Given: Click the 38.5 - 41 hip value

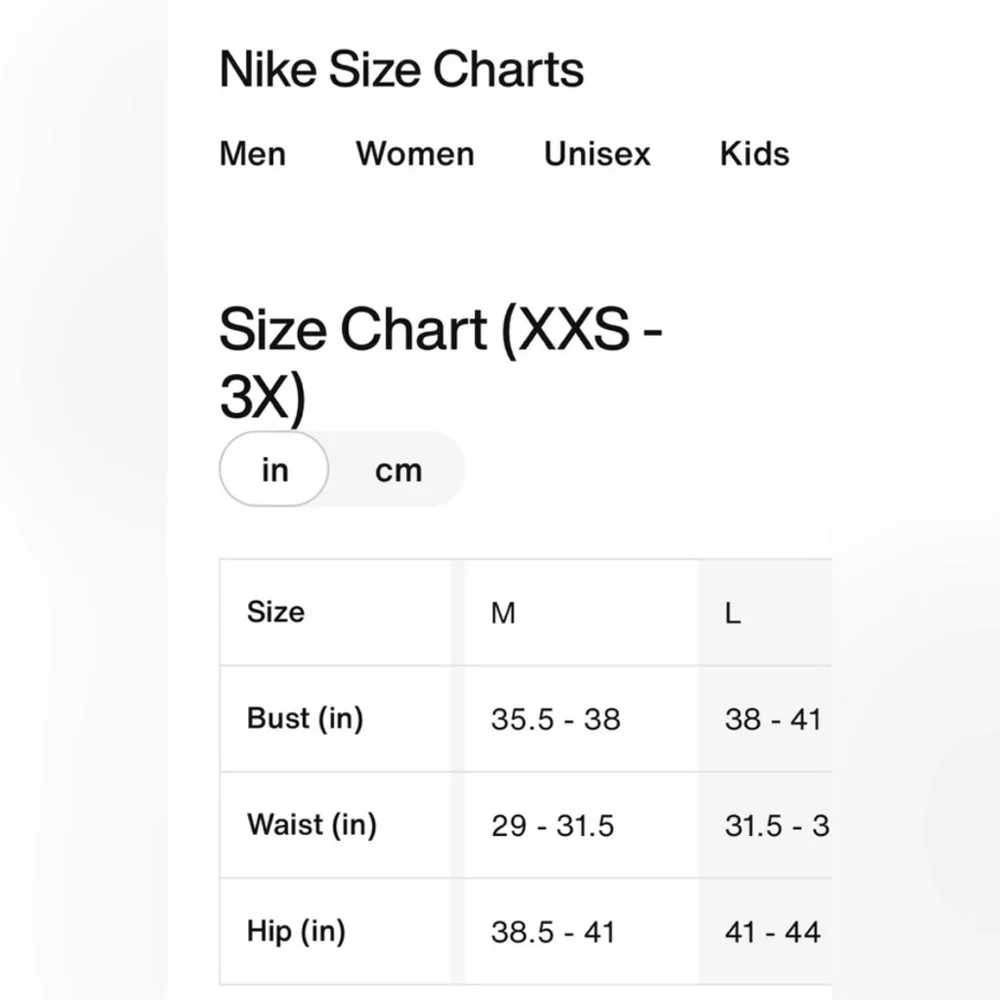Looking at the screenshot, I should click(x=553, y=932).
